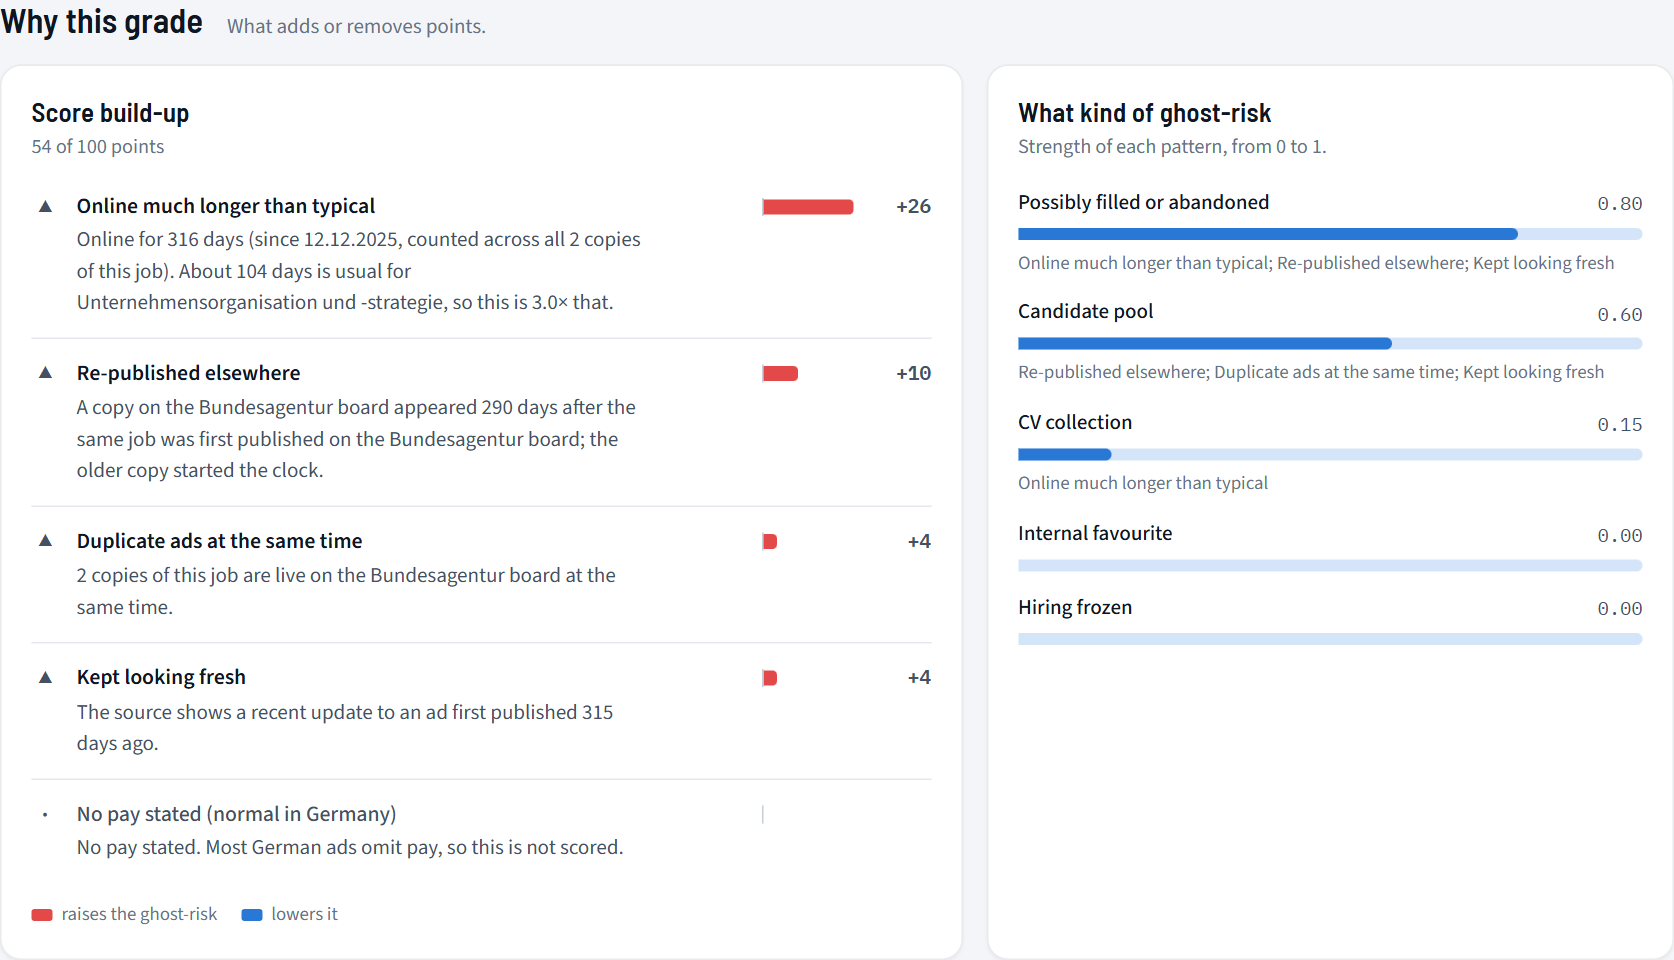This screenshot has height=960, width=1674.
Task: Collapse the 'Online much longer than typical' triangle
Action: pos(45,206)
